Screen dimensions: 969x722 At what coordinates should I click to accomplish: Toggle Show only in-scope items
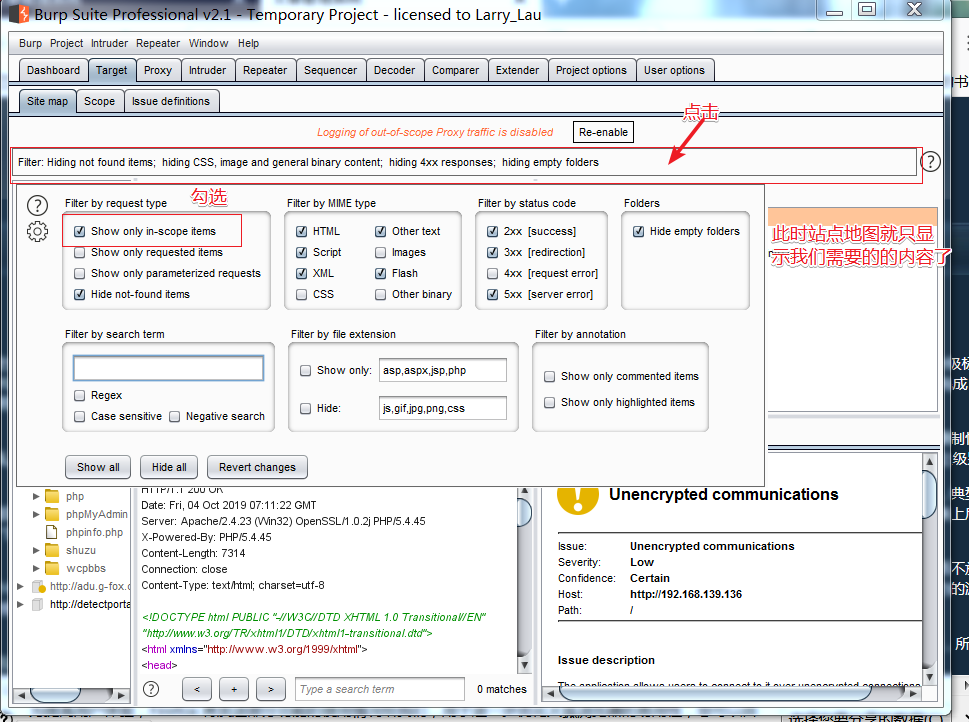tap(79, 231)
